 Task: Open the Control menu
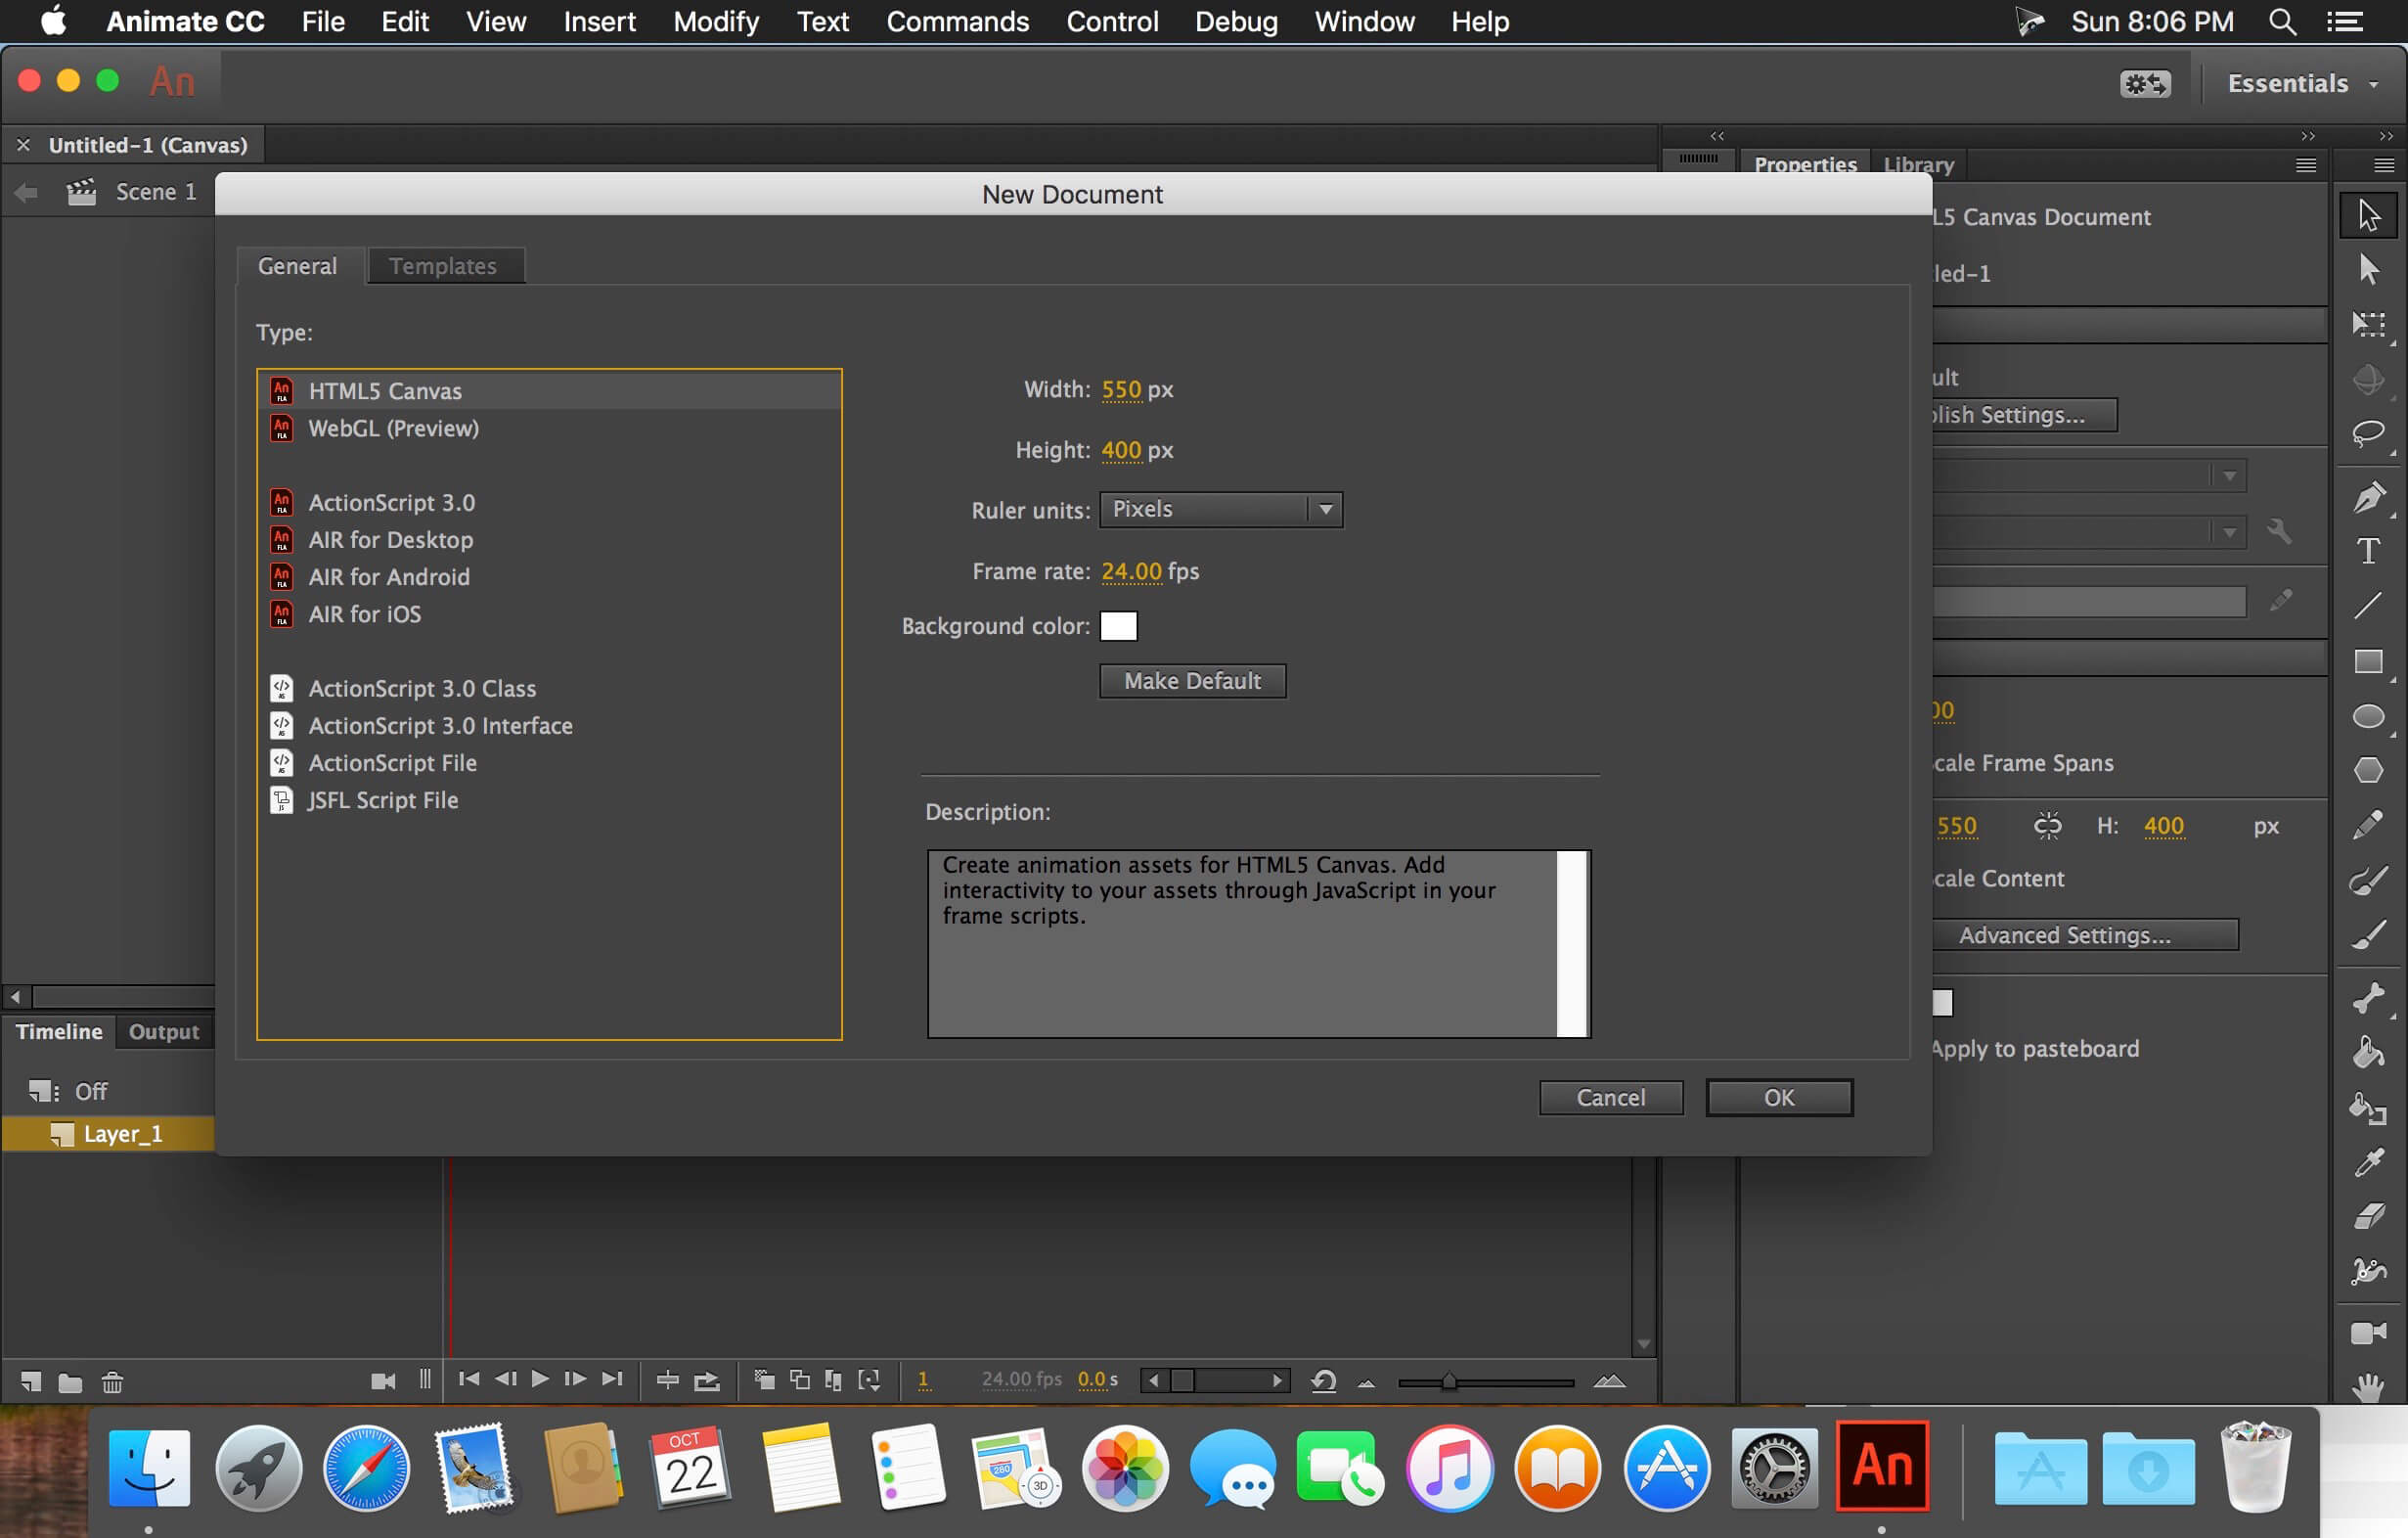[1111, 21]
